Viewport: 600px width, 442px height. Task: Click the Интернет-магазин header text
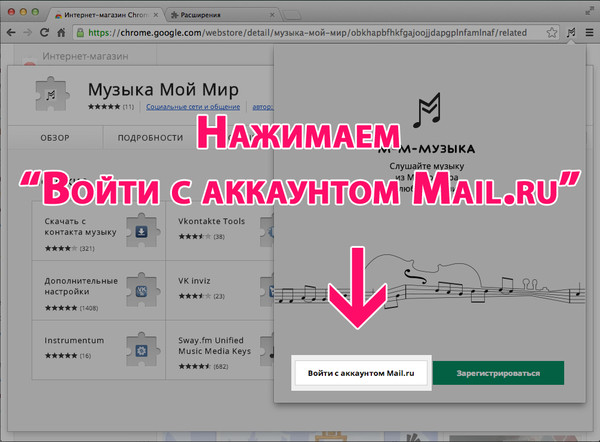pos(85,56)
